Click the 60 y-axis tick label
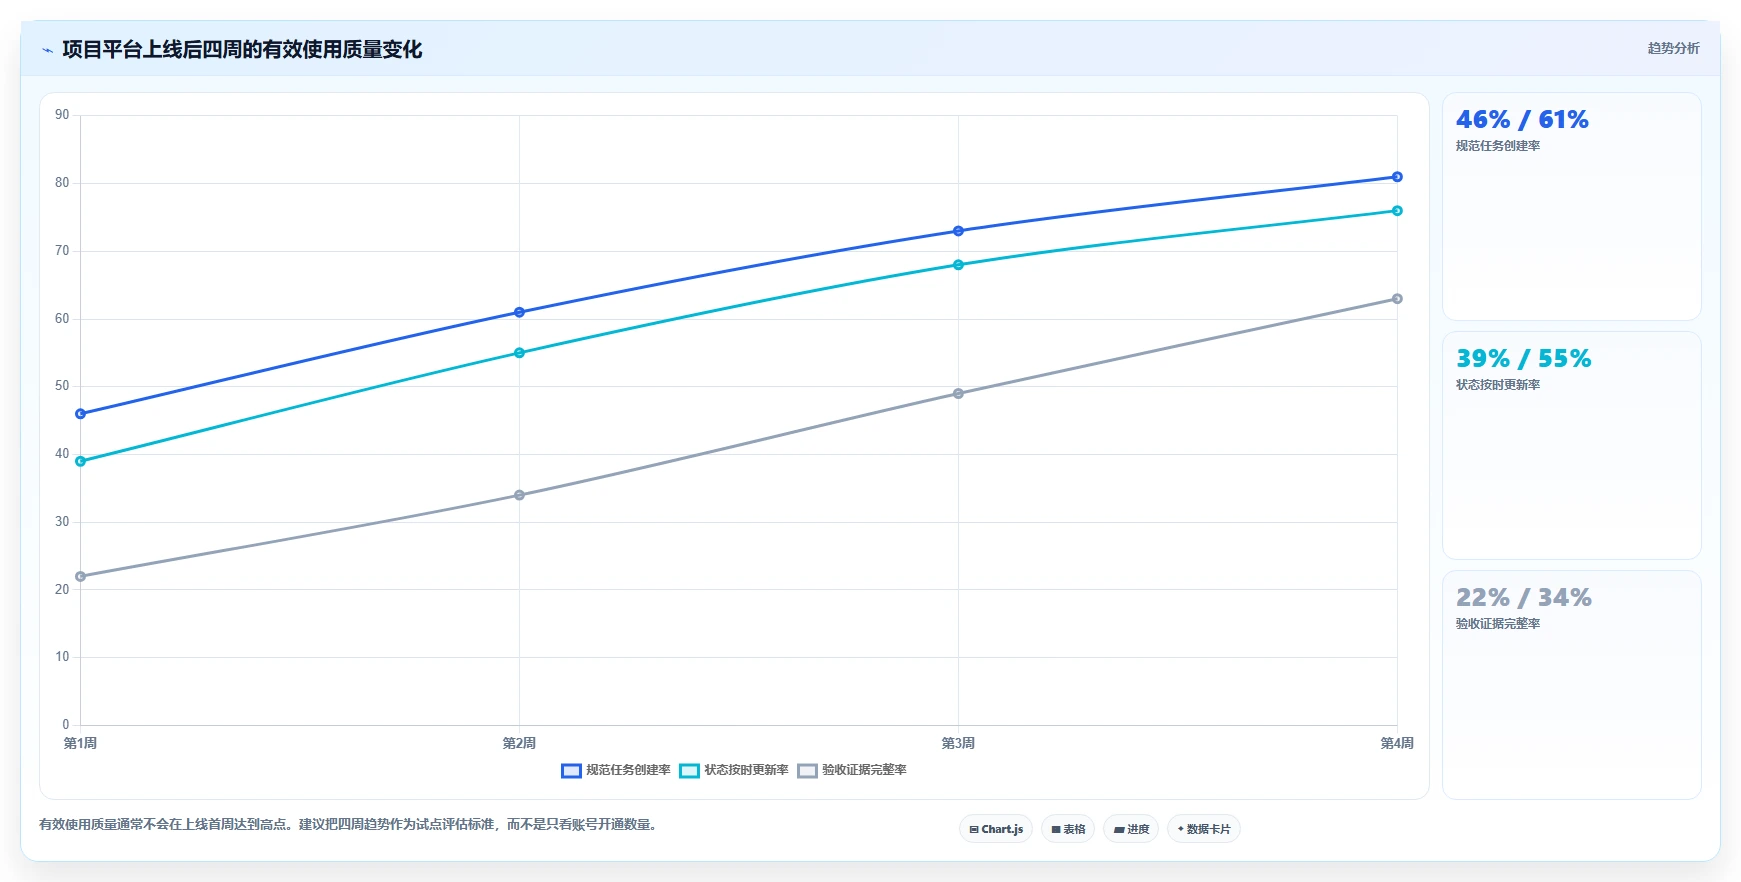 point(62,319)
